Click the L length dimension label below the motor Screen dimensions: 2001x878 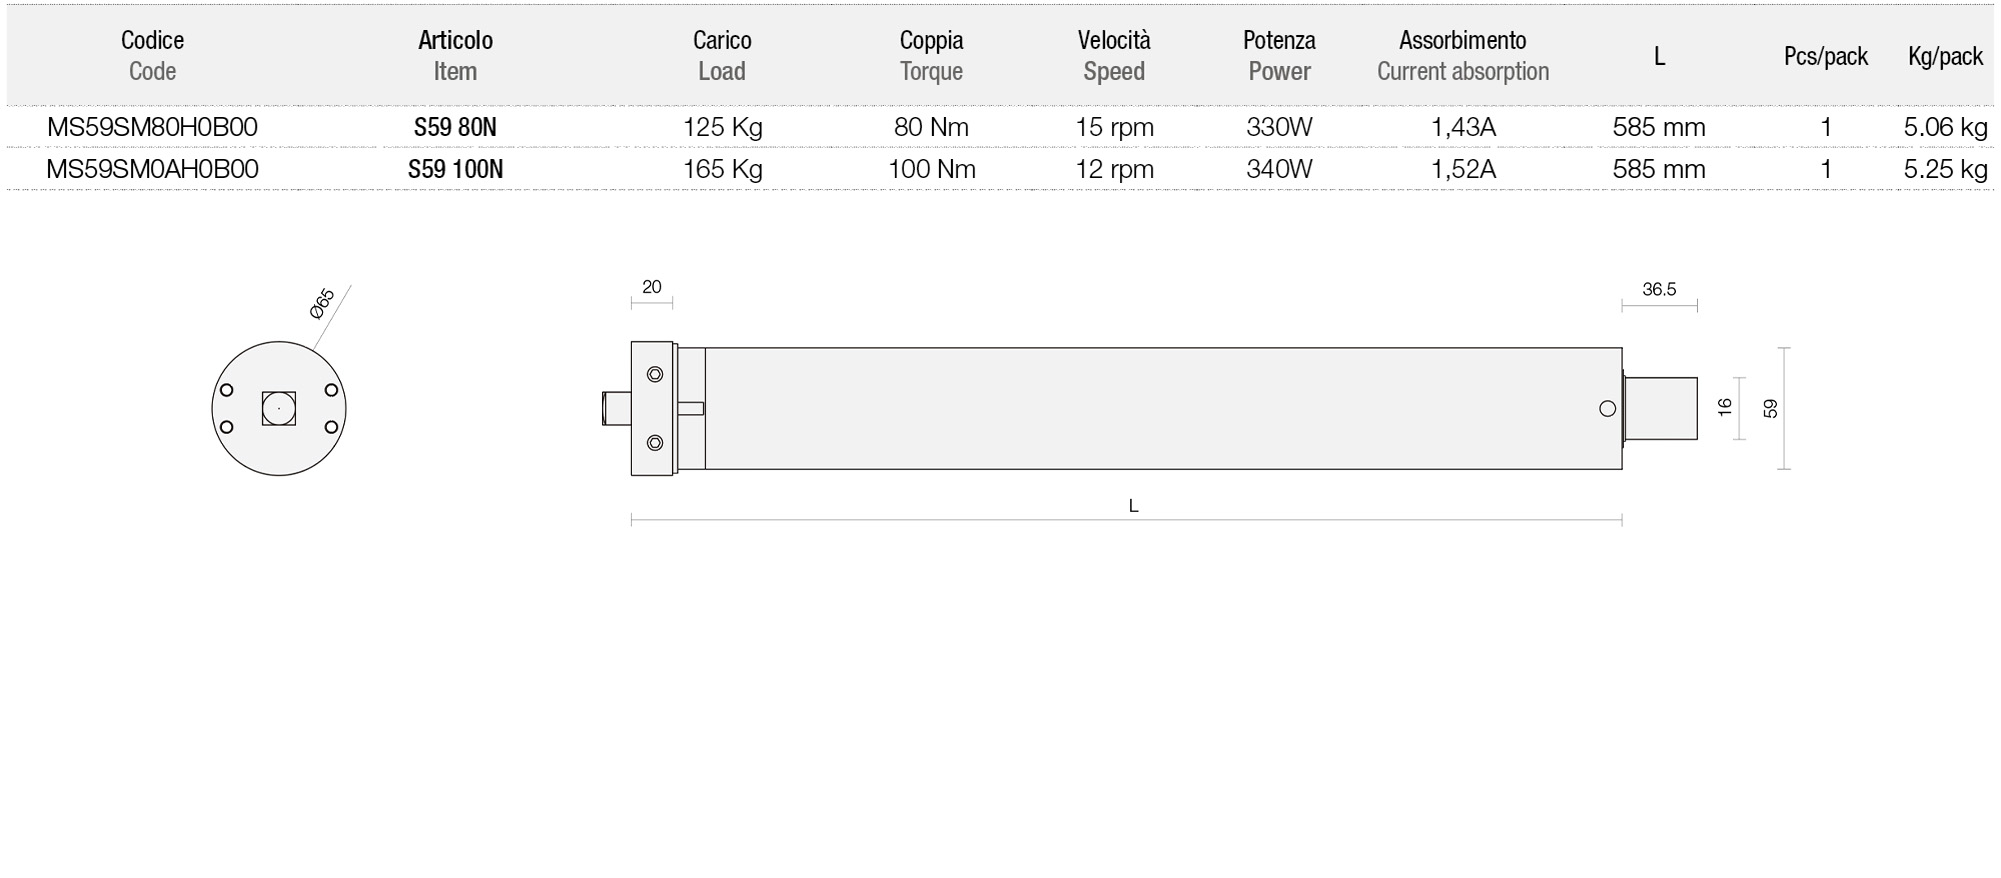[1133, 506]
